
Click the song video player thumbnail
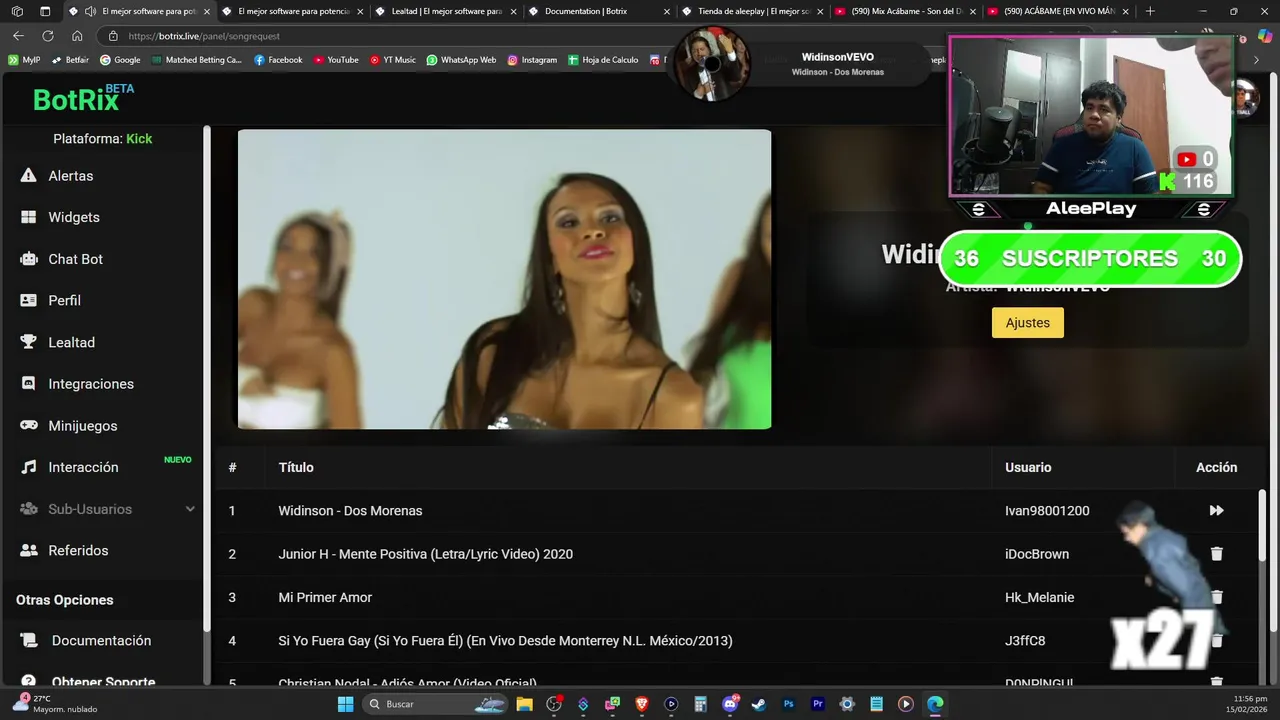tap(504, 279)
